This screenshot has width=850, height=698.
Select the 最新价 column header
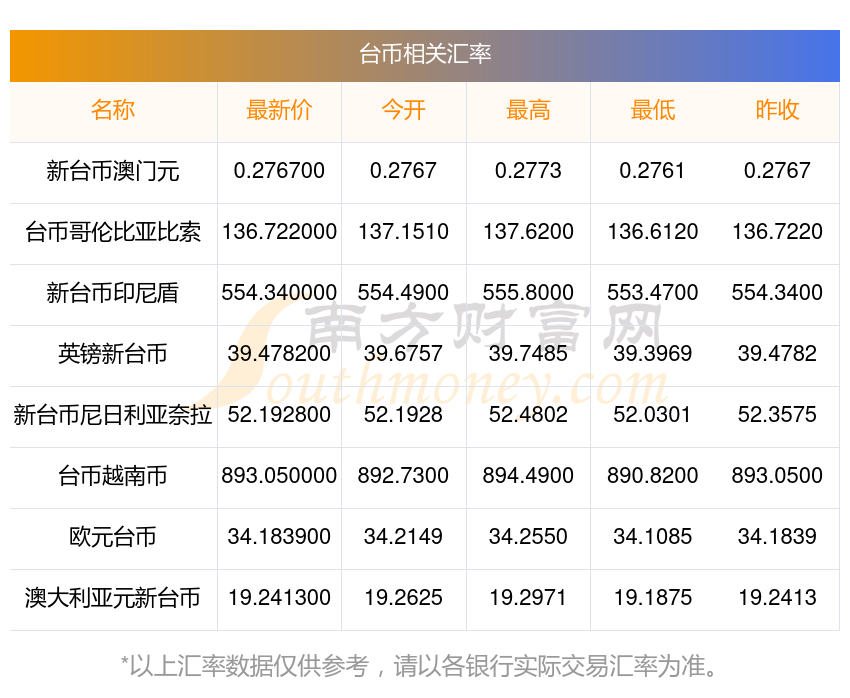(x=279, y=110)
